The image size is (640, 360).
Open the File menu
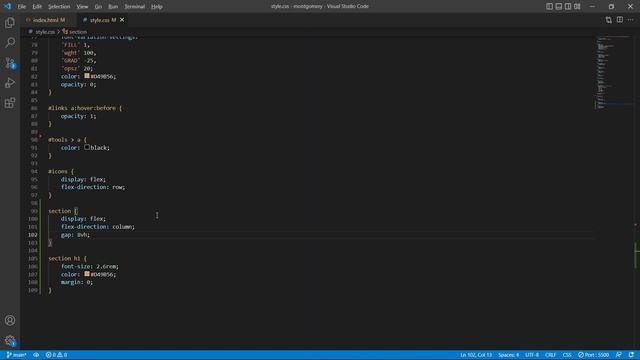tap(22, 7)
